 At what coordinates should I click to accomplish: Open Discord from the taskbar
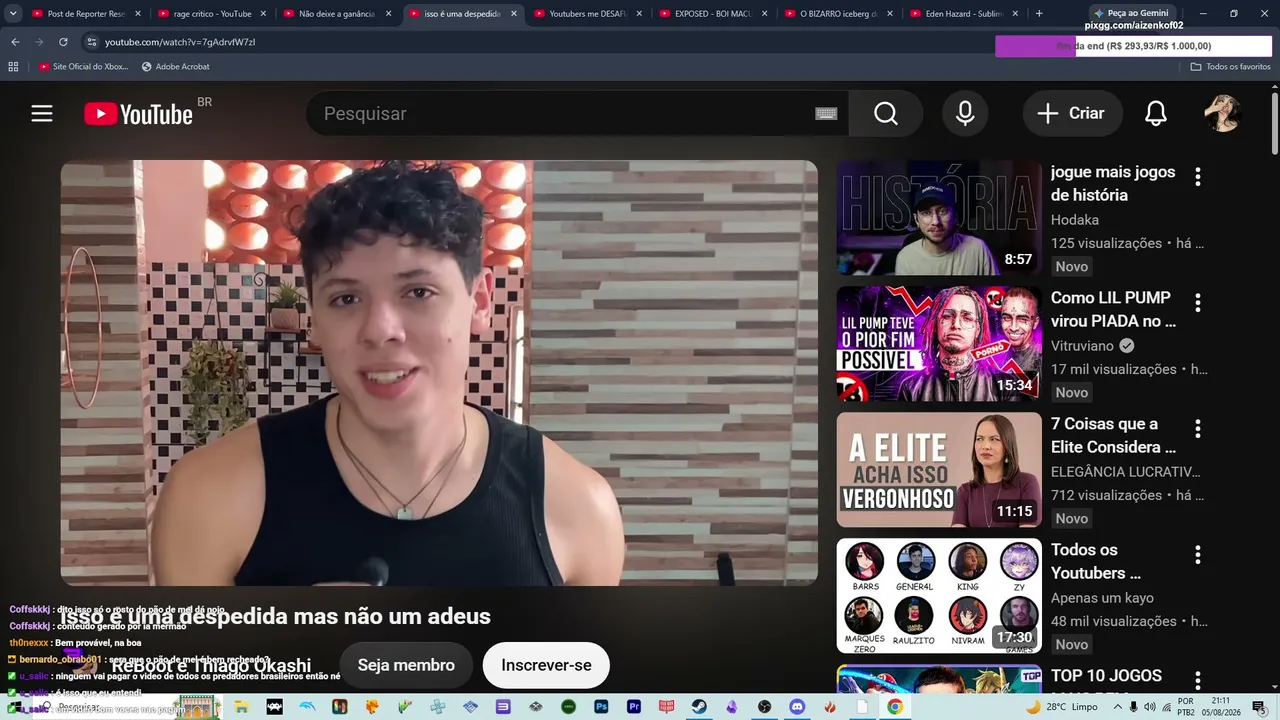point(797,707)
